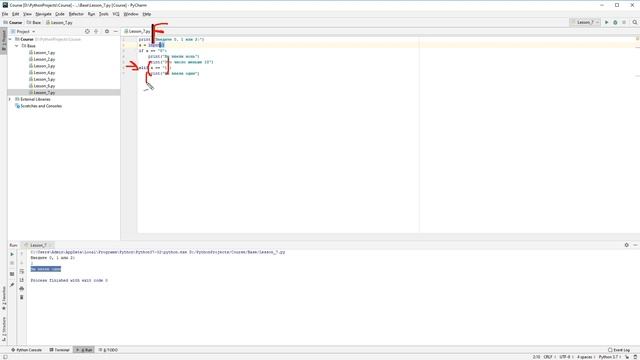Image resolution: width=640 pixels, height=360 pixels.
Task: Open the Project view dropdown
Action: click(23, 31)
